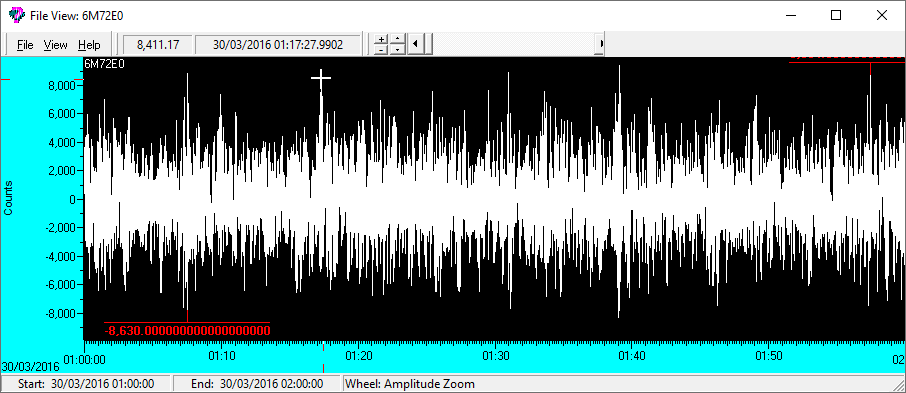The width and height of the screenshot is (906, 393).
Task: Click the red -8,630 minimum value label
Action: [x=187, y=331]
